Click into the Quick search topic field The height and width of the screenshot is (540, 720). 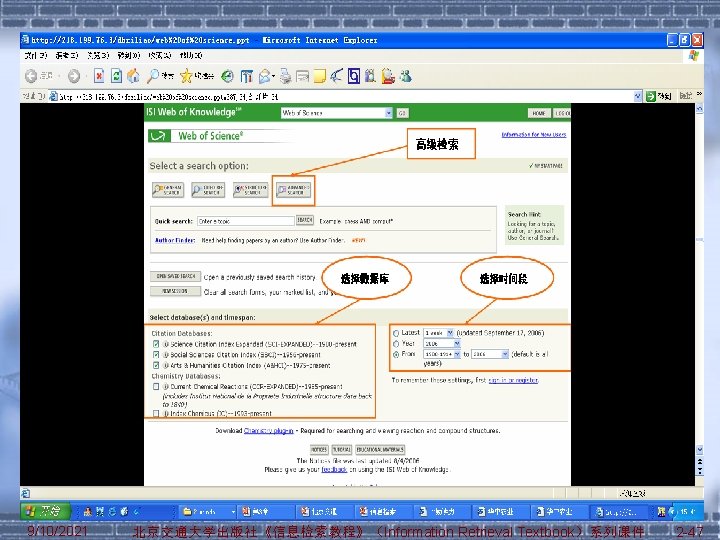(246, 221)
